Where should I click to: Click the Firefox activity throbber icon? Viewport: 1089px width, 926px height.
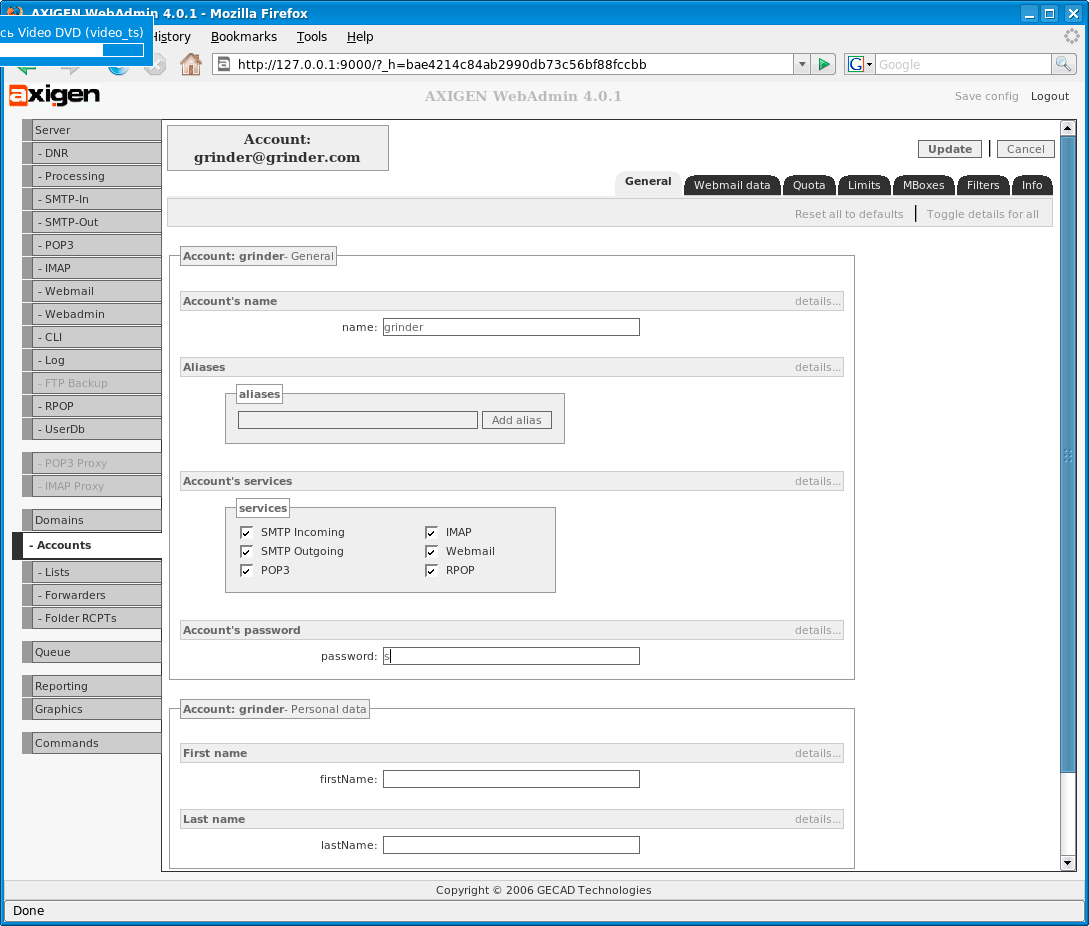pos(1072,36)
